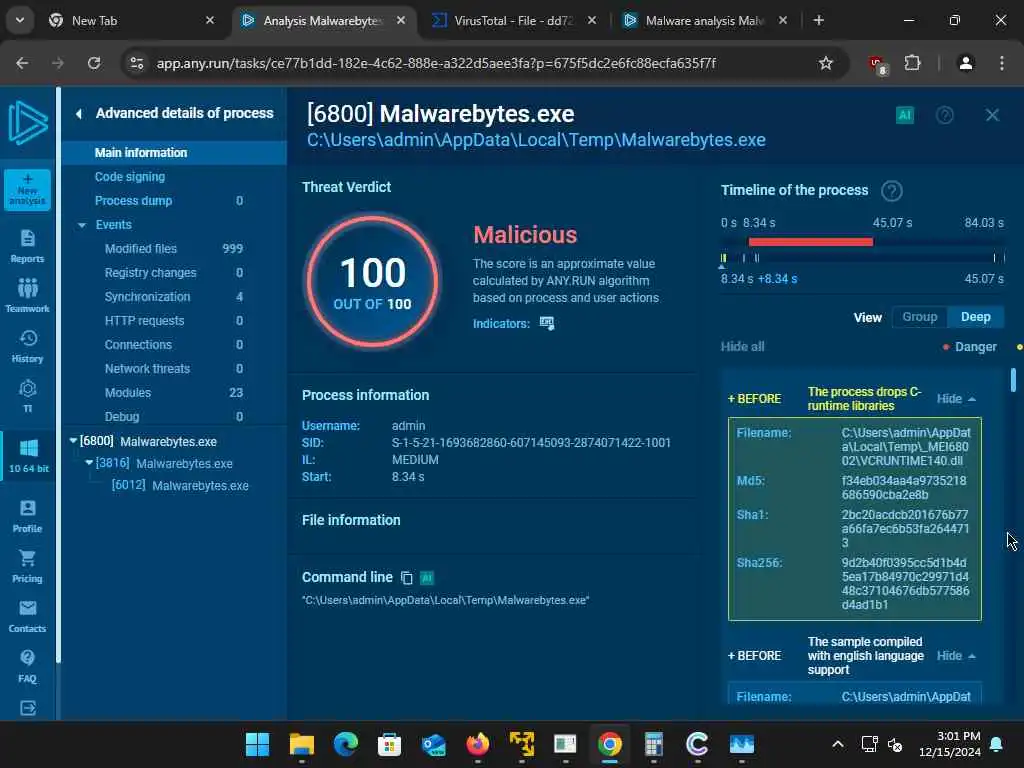This screenshot has width=1024, height=768.
Task: Open the Pricing sidebar section
Action: (x=27, y=566)
